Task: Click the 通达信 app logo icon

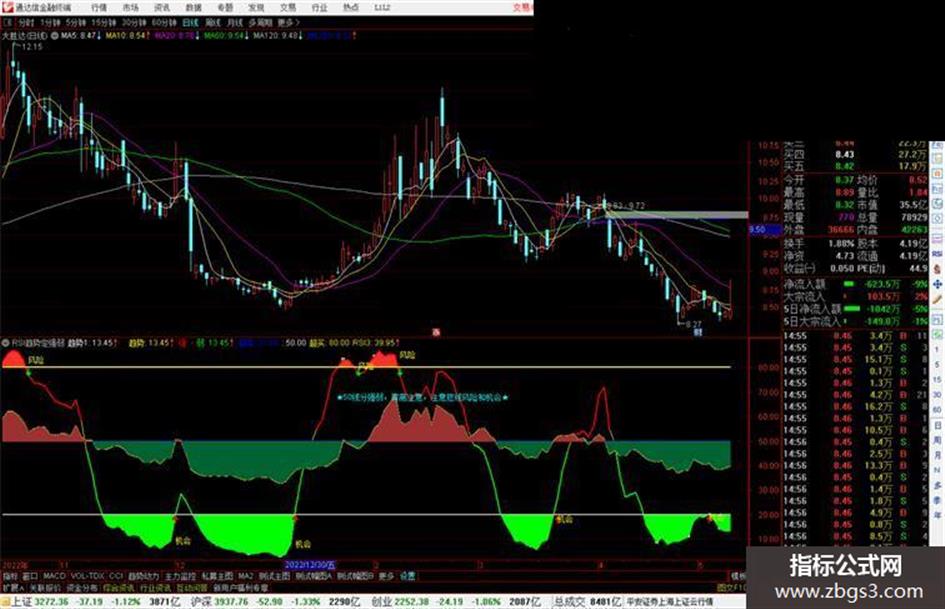Action: coord(7,7)
